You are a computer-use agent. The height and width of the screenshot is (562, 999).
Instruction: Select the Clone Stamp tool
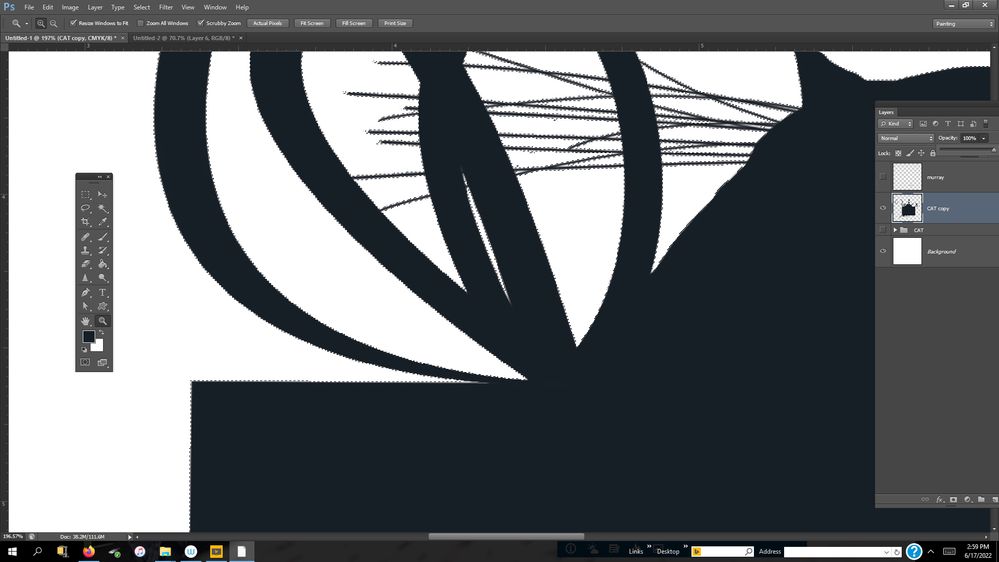(x=85, y=250)
